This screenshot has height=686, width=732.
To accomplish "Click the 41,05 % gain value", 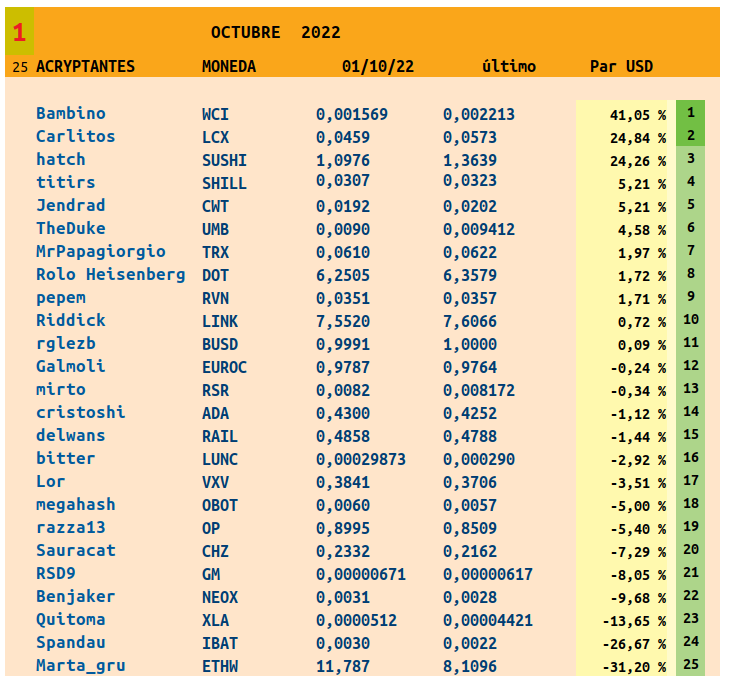I will coord(637,115).
